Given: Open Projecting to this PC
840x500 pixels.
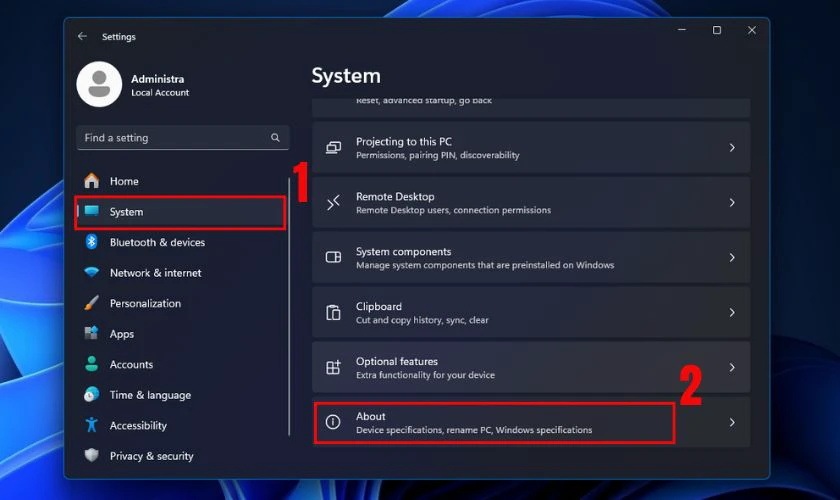Looking at the screenshot, I should point(531,147).
